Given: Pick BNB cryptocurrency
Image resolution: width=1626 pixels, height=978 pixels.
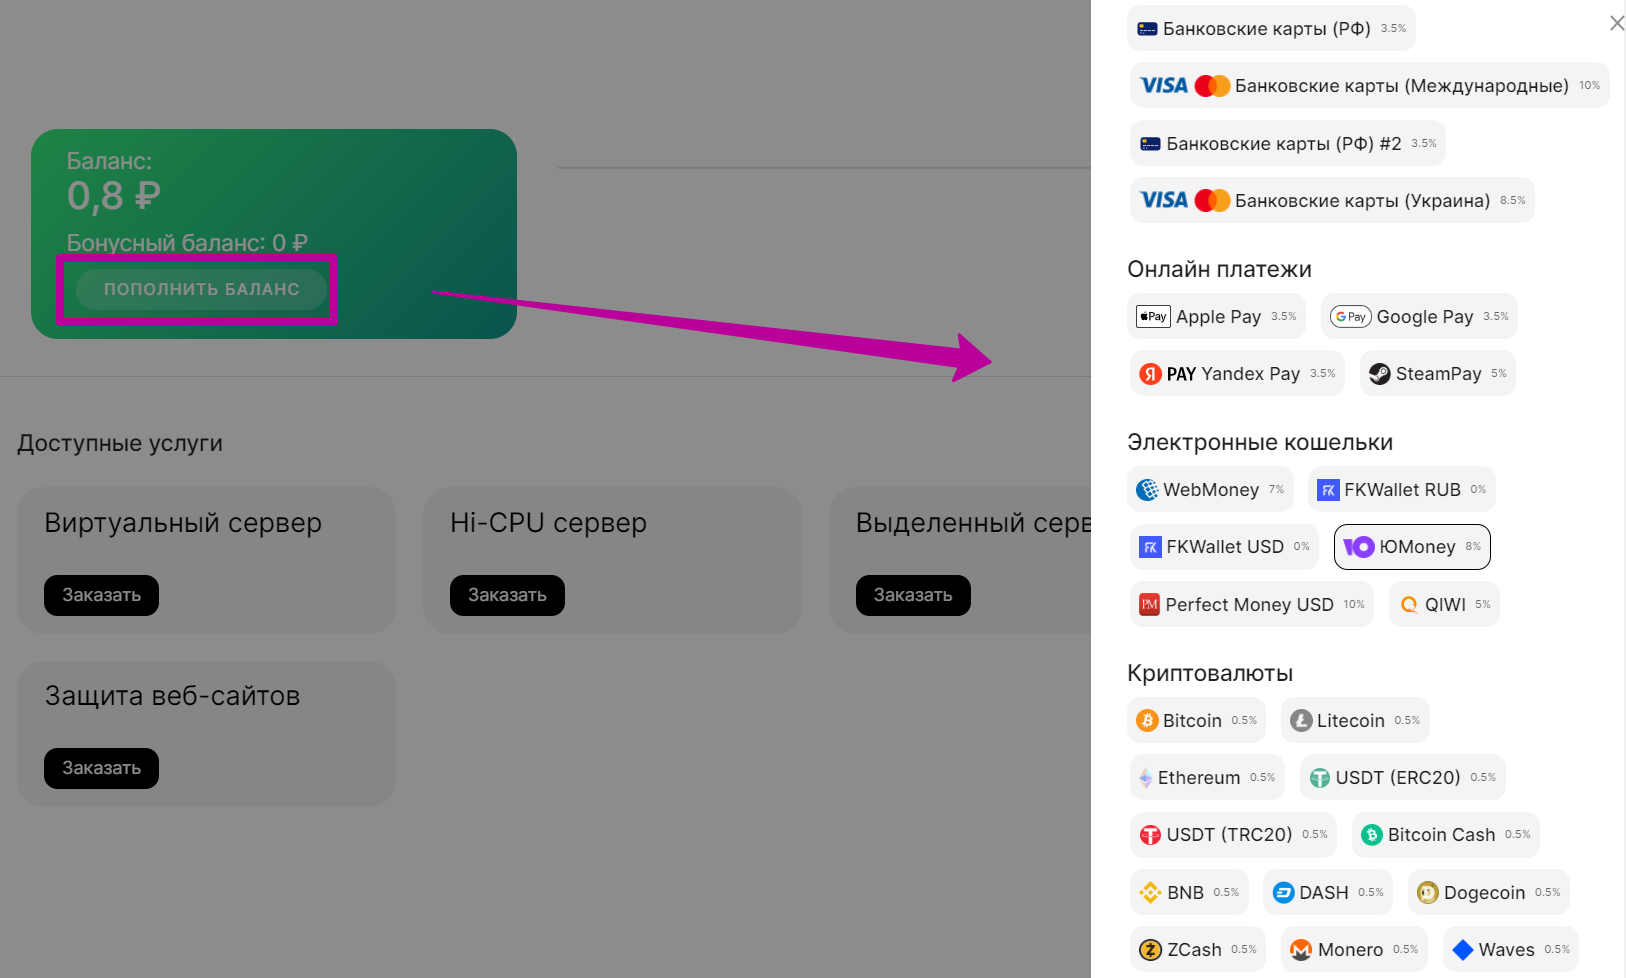Looking at the screenshot, I should pos(1189,892).
